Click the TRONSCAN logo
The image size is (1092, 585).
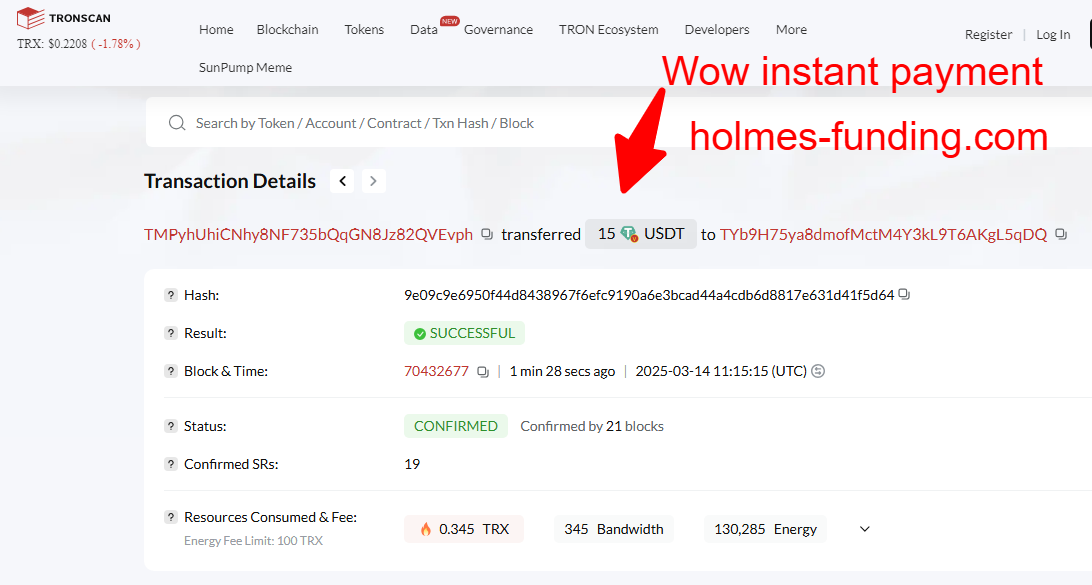coord(63,18)
